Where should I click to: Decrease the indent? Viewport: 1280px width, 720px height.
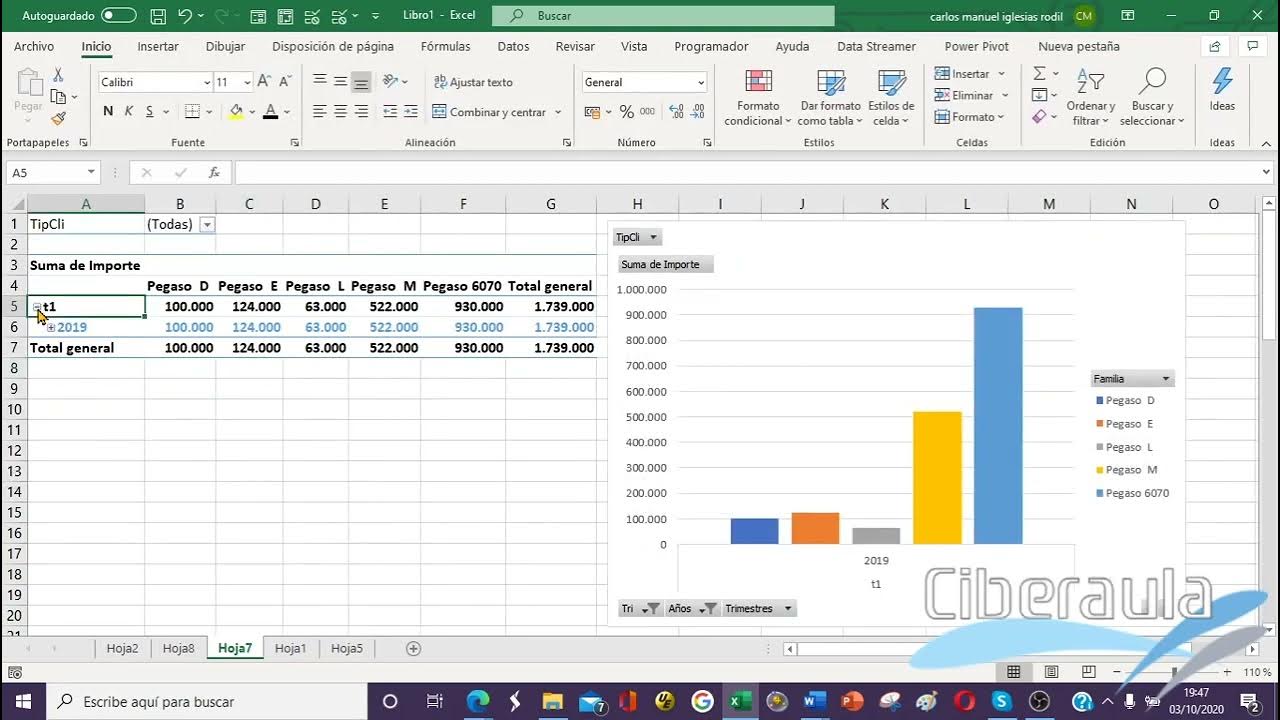point(390,112)
